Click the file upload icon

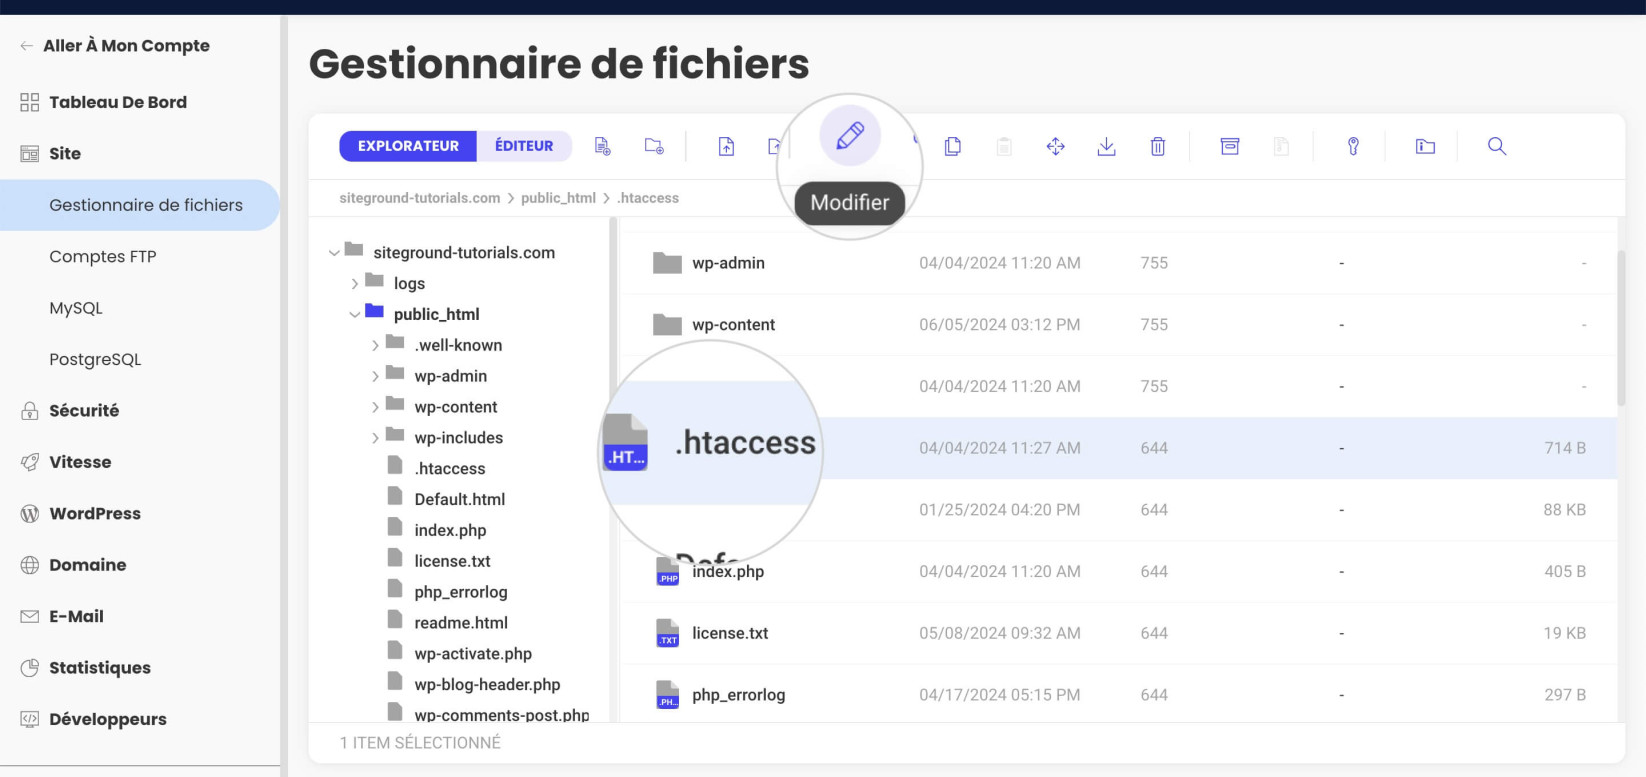click(727, 146)
